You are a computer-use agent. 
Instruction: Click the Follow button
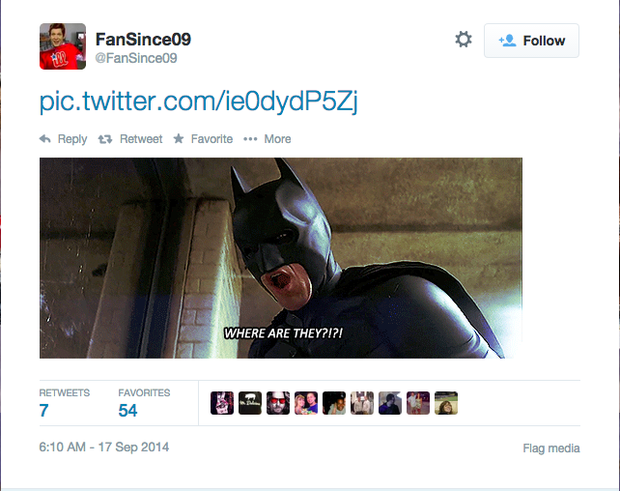click(x=531, y=40)
